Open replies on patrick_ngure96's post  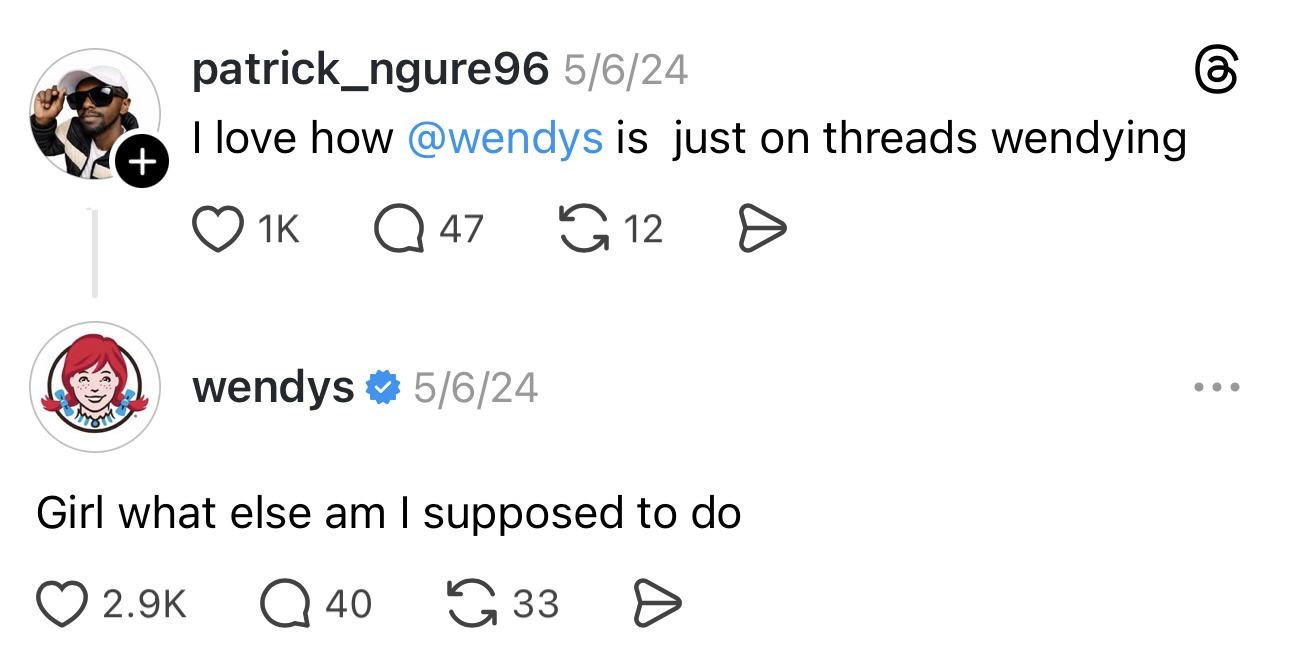[397, 230]
